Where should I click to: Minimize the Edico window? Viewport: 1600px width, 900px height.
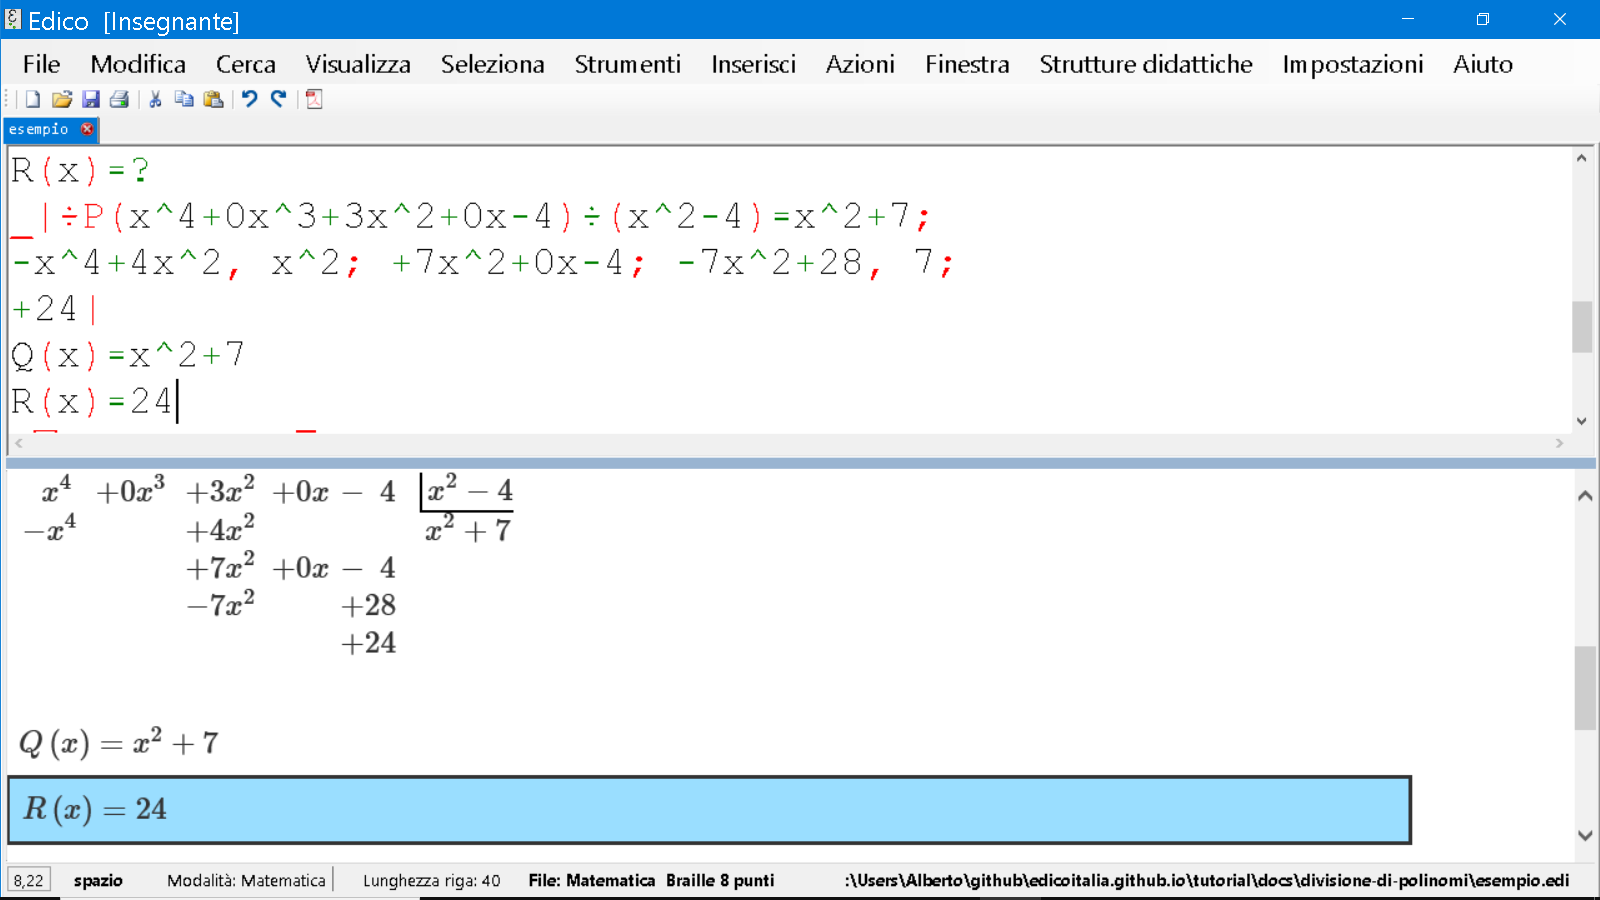(1407, 19)
